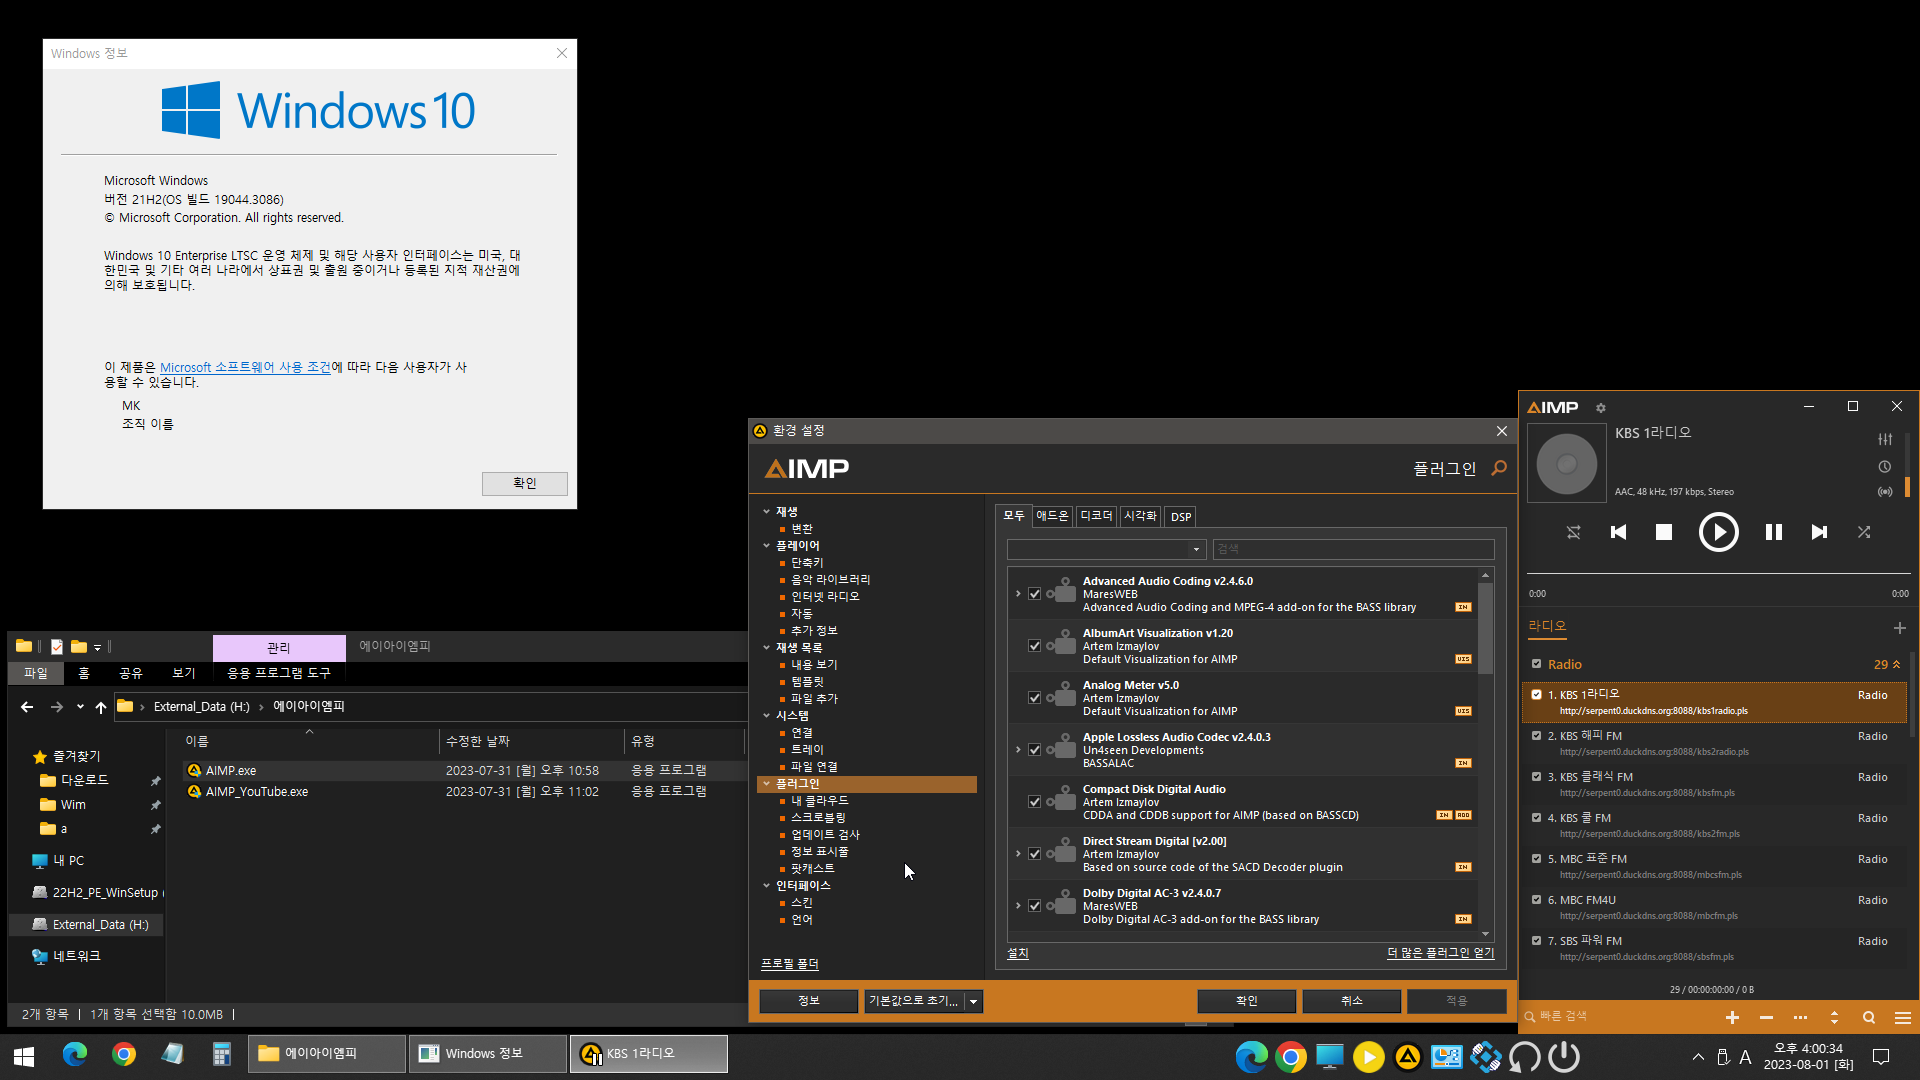Skip to the previous track in AIMP

pyautogui.click(x=1618, y=532)
